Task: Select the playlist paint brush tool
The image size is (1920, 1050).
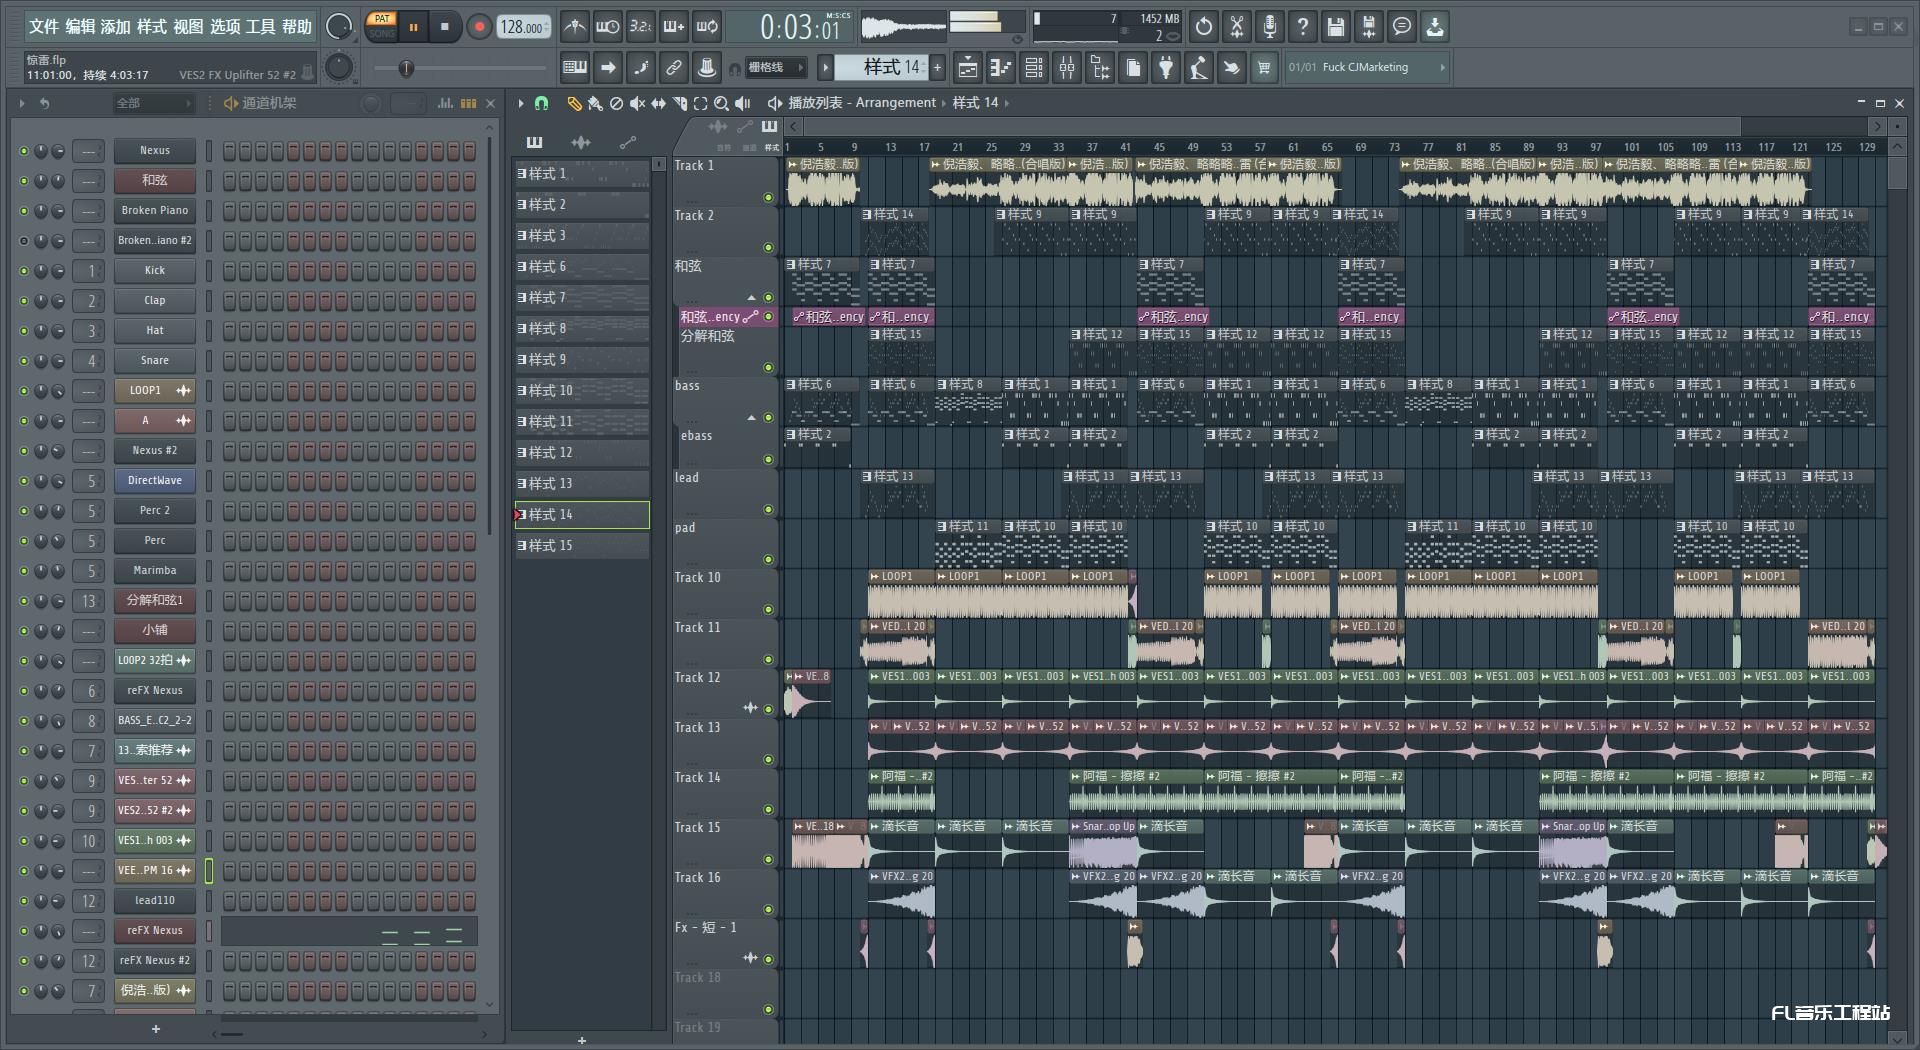Action: click(x=595, y=103)
